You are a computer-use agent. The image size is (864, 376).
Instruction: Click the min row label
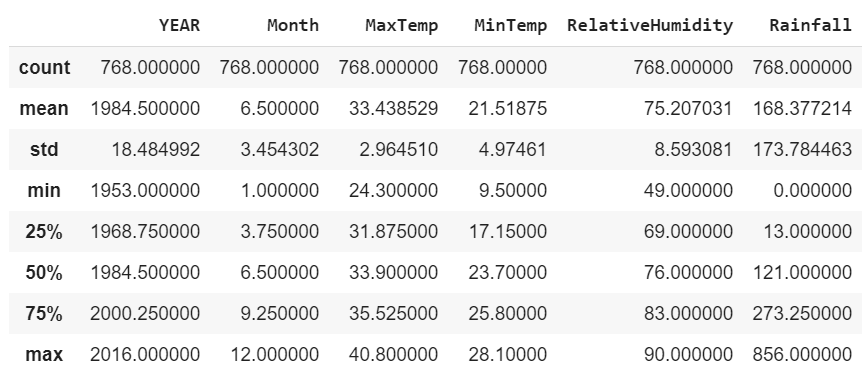tap(44, 190)
